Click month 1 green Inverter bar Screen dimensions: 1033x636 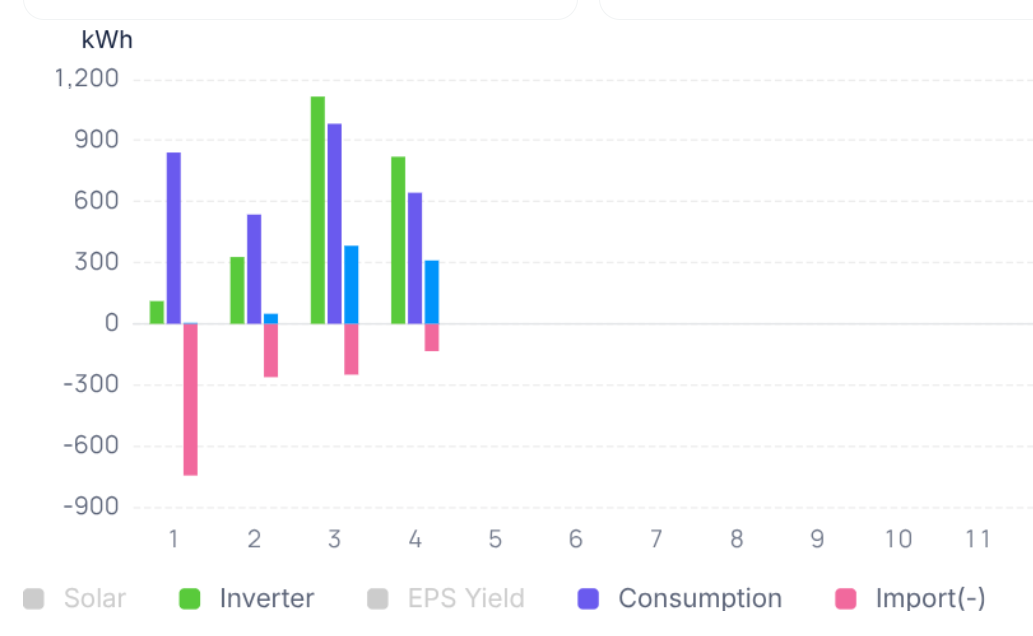click(157, 312)
